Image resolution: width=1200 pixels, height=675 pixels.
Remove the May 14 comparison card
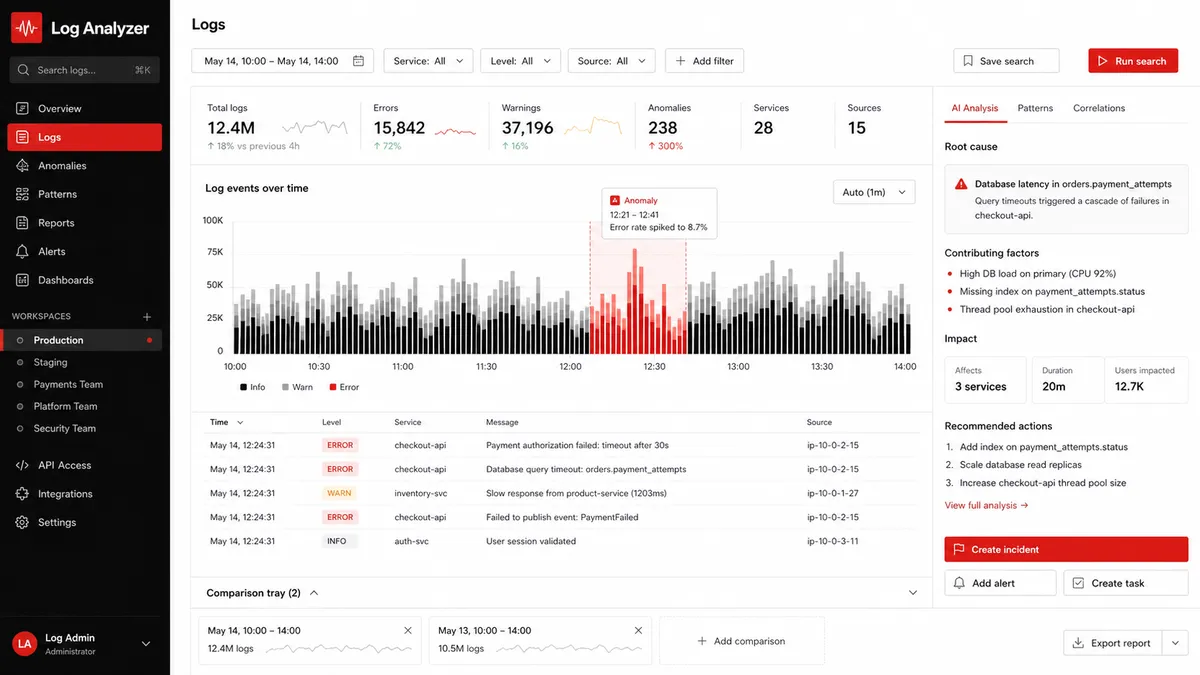click(408, 631)
